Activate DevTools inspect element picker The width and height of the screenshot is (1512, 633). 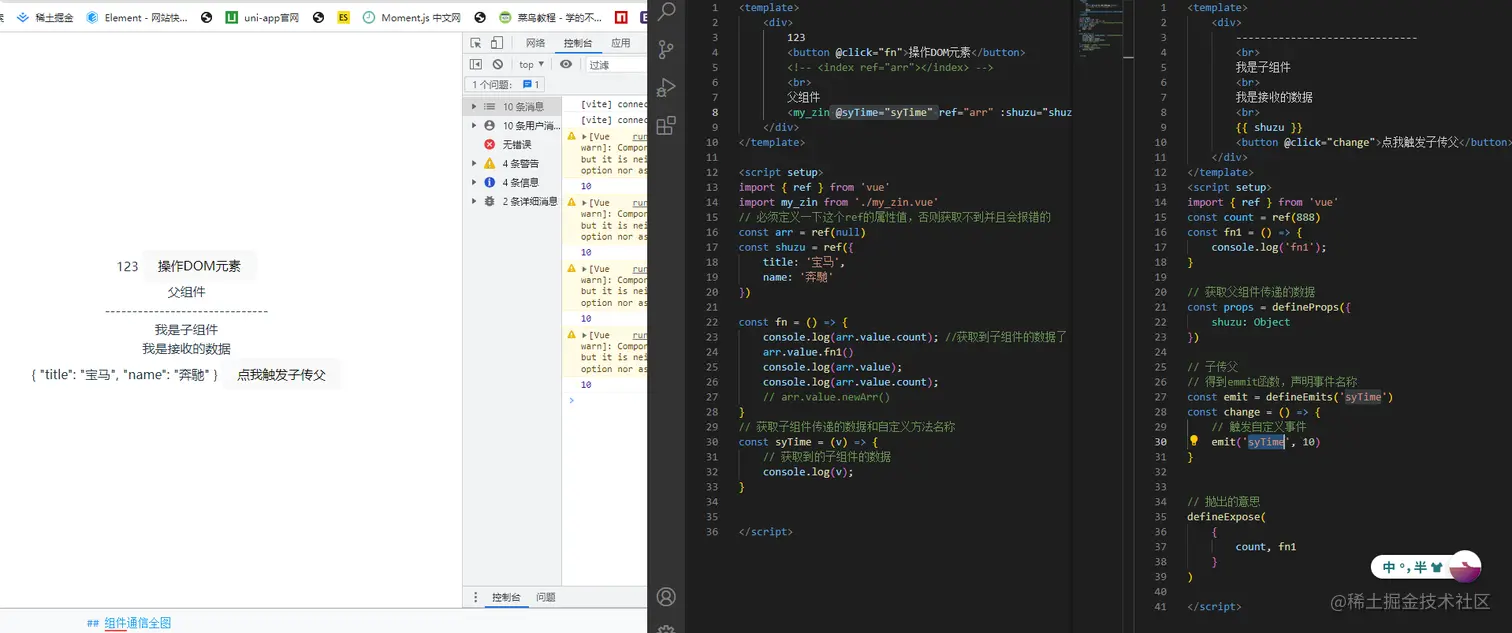pos(476,43)
